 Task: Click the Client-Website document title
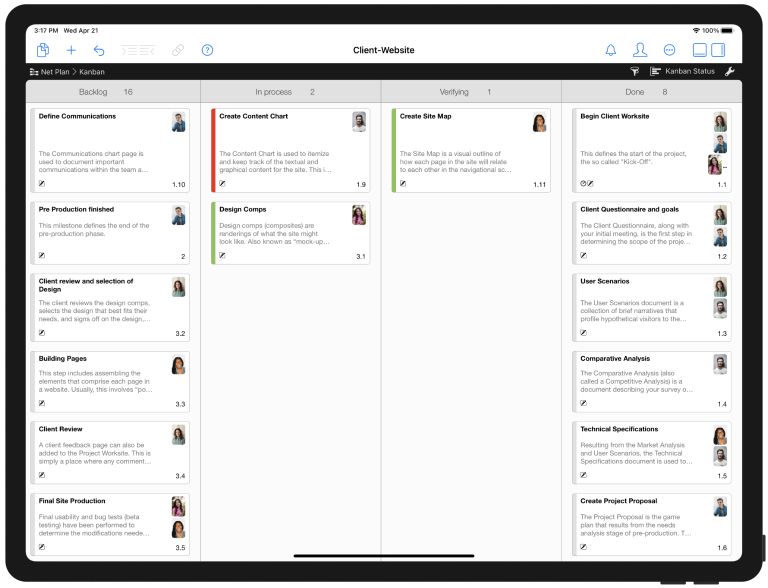pyautogui.click(x=384, y=50)
